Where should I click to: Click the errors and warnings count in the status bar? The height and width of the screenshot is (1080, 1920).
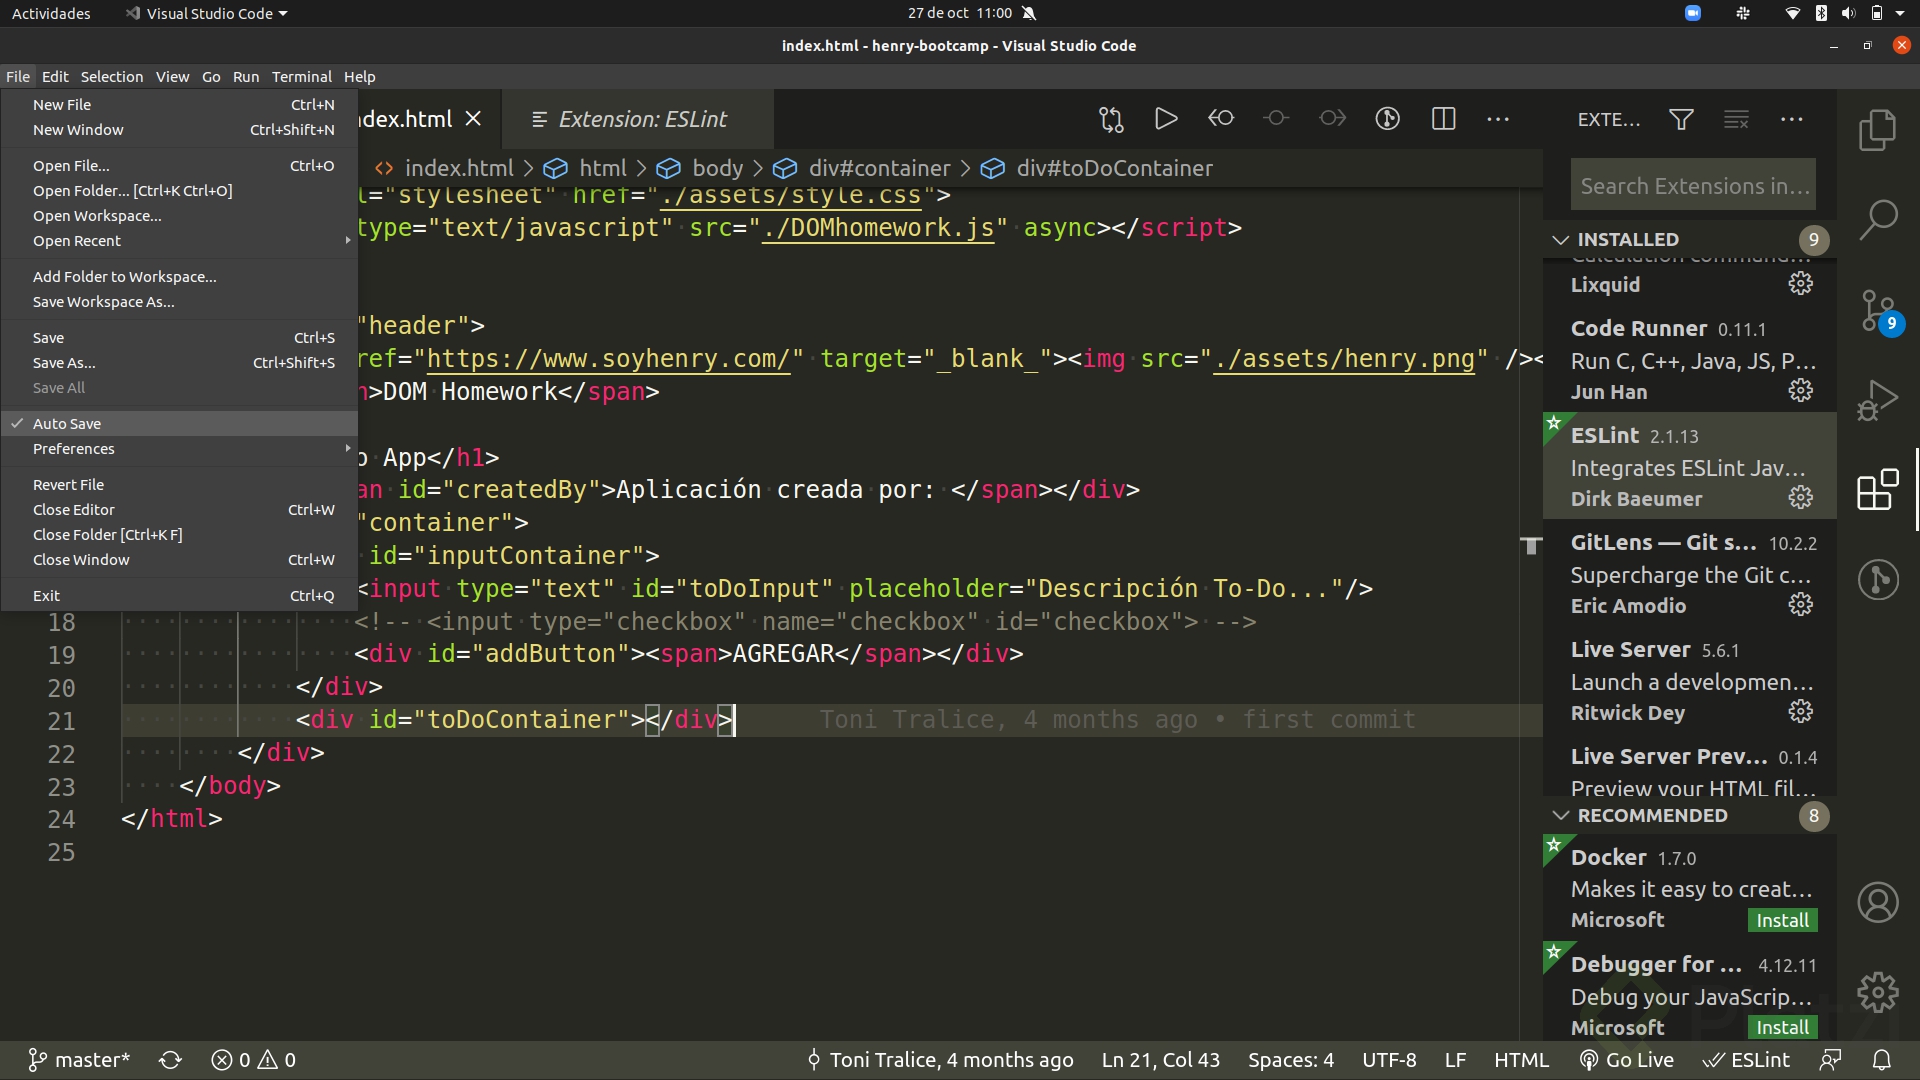coord(254,1060)
